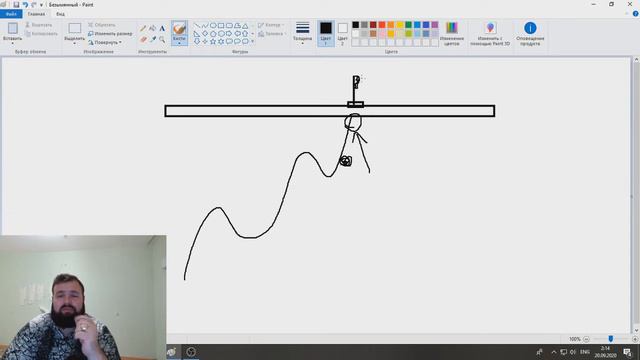Choose the straight line shape
Viewport: 640px width, 360px height.
[197, 25]
